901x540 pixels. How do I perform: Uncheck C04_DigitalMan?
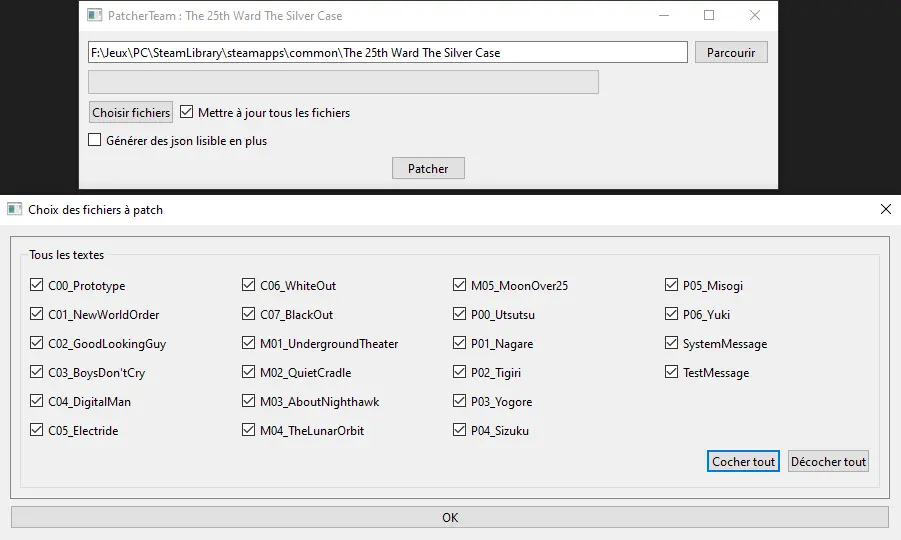click(36, 400)
